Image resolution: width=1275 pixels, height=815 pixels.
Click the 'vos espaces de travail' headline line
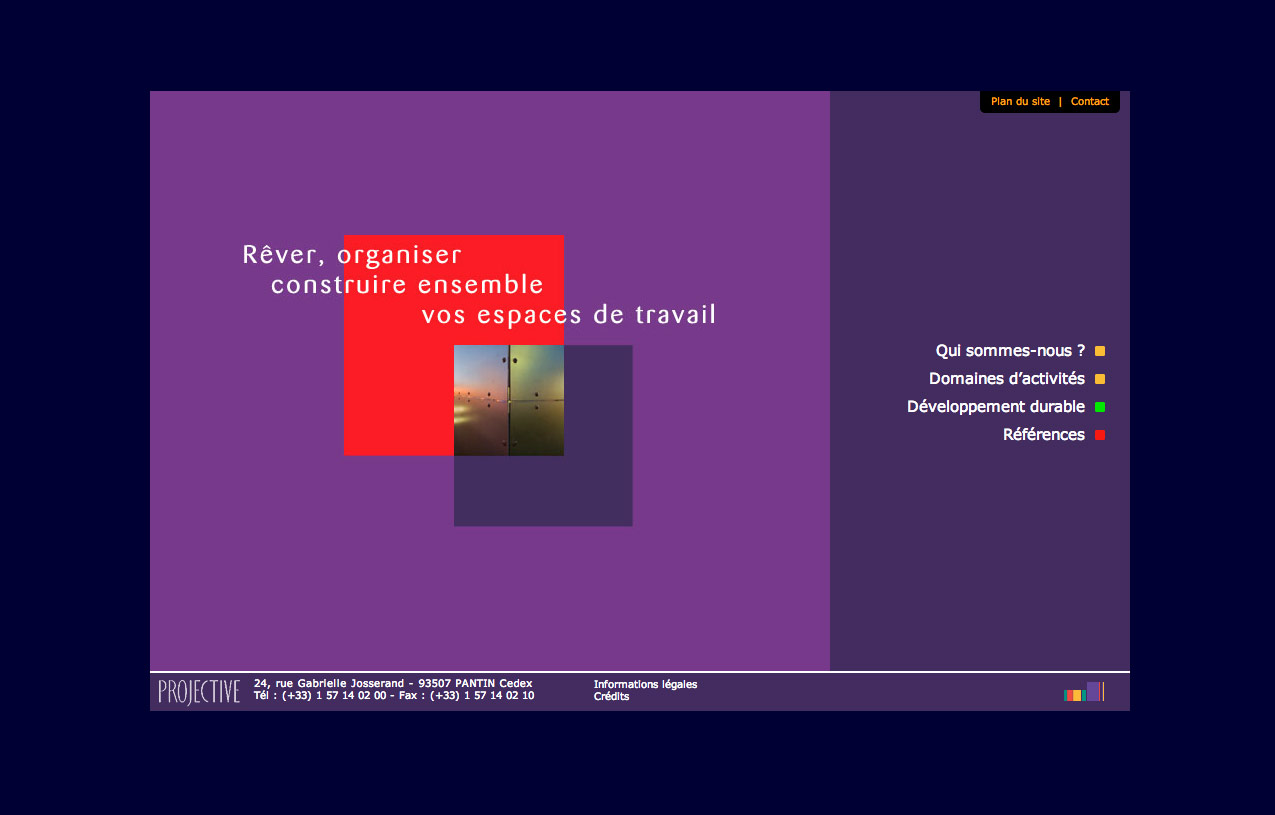(569, 315)
